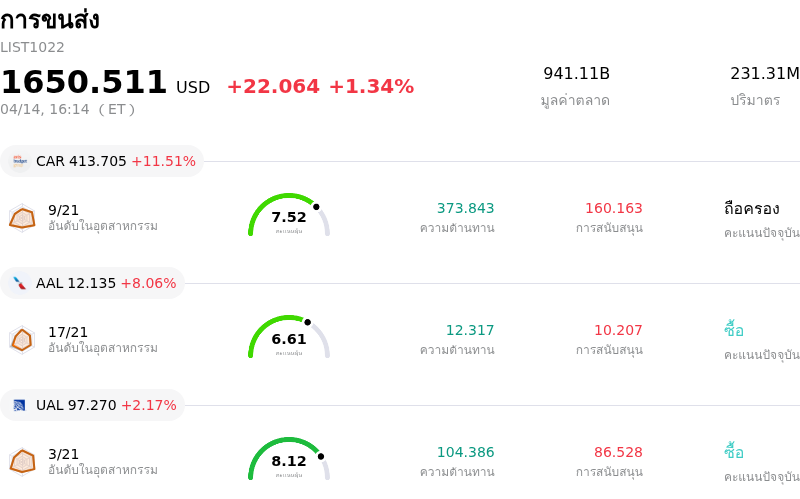Image resolution: width=800 pixels, height=499 pixels.
Task: Click the CAR company logo icon
Action: [20, 161]
